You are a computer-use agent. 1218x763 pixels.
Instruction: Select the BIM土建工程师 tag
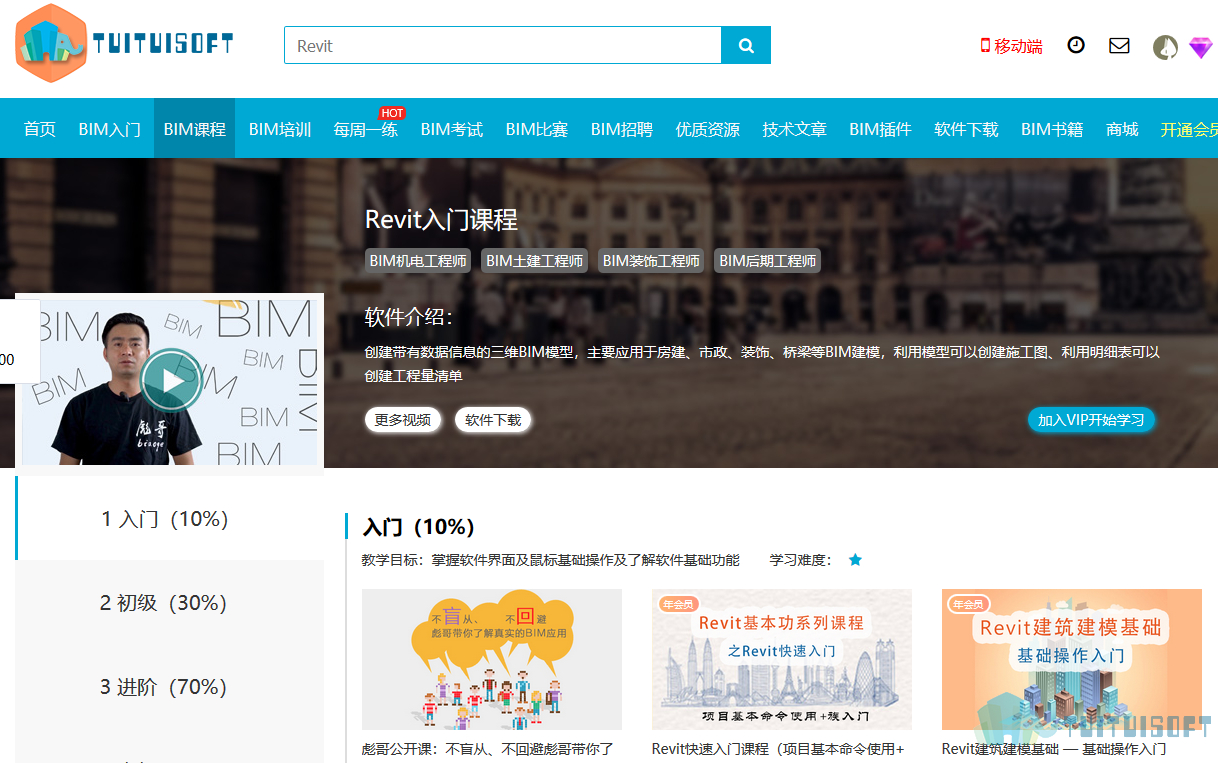tap(535, 261)
